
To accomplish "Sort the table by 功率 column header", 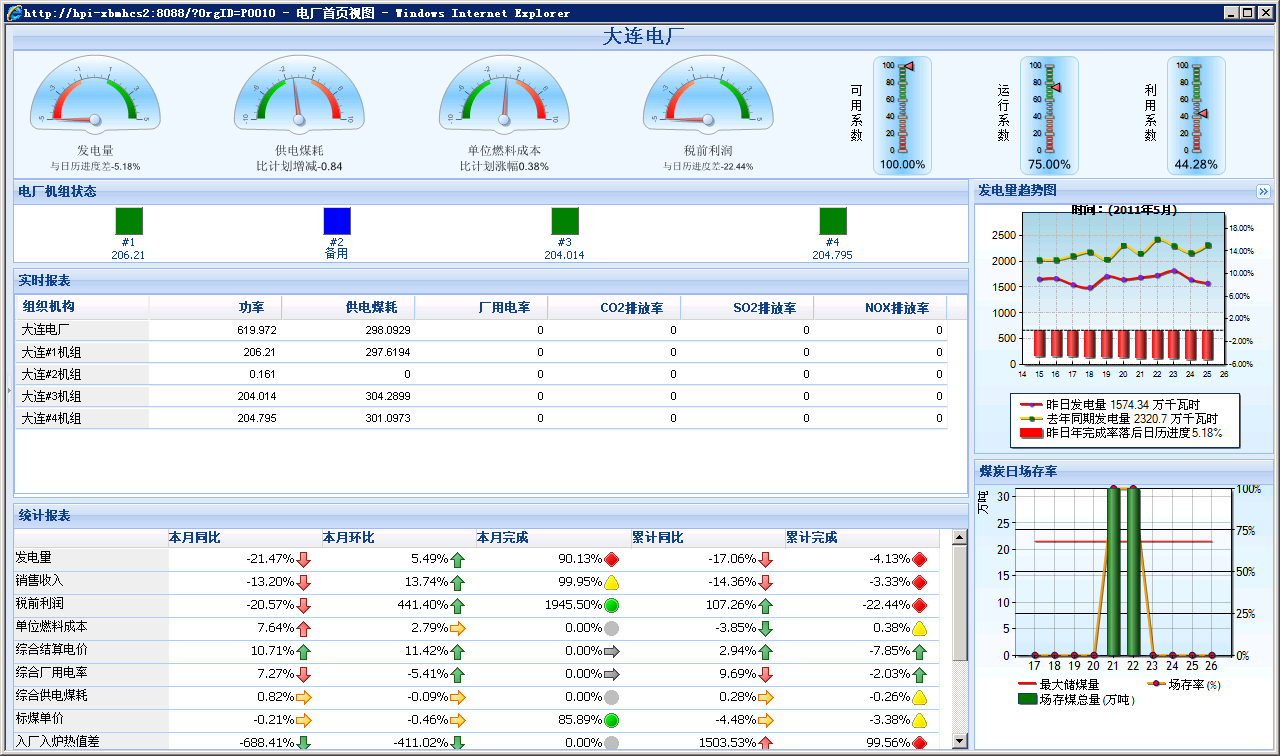I will point(215,308).
